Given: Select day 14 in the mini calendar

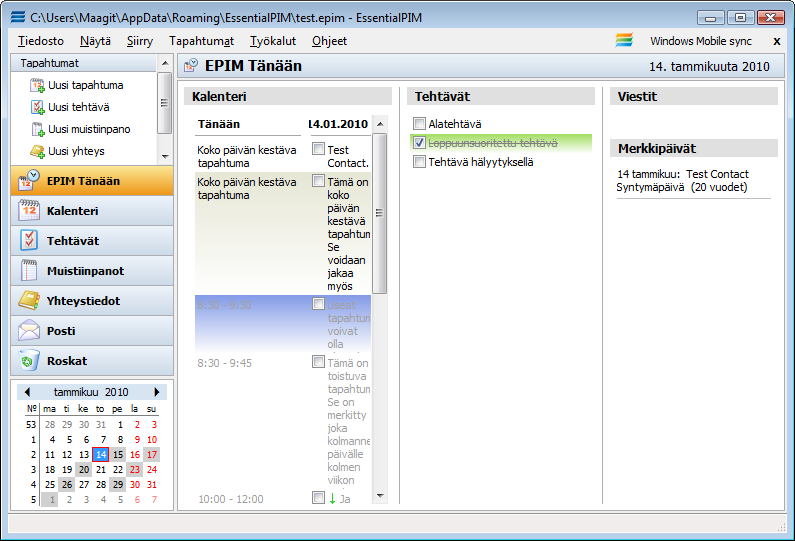Looking at the screenshot, I should pyautogui.click(x=101, y=454).
